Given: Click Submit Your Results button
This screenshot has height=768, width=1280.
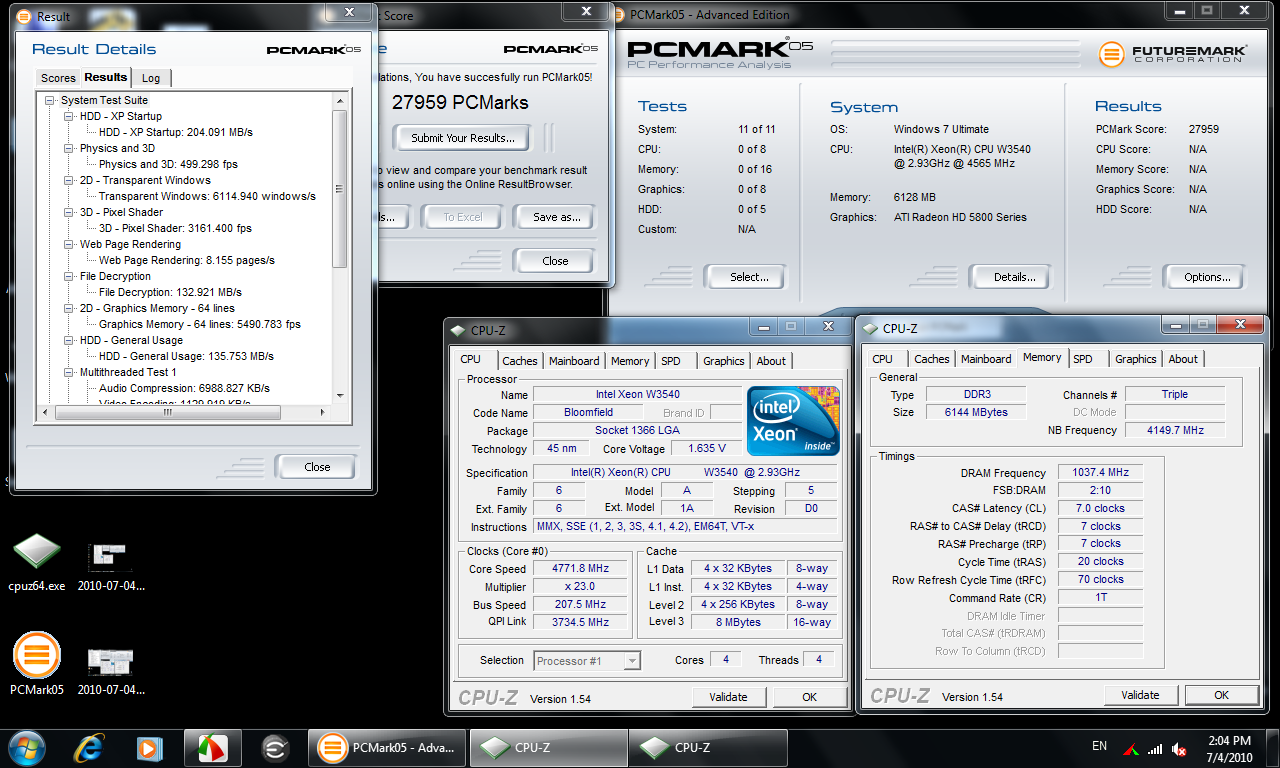Looking at the screenshot, I should tap(463, 138).
